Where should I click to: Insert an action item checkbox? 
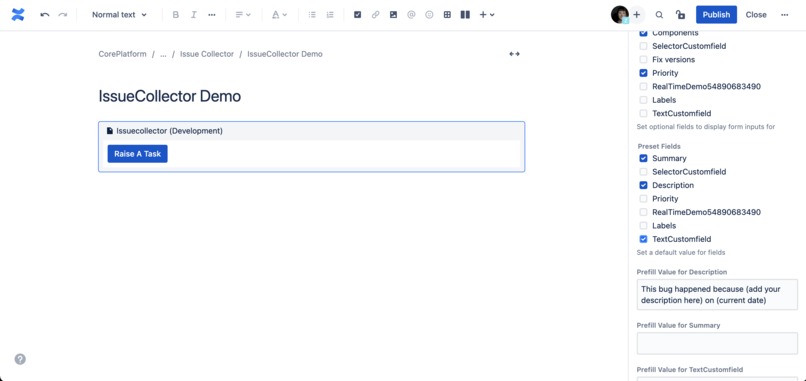point(358,15)
